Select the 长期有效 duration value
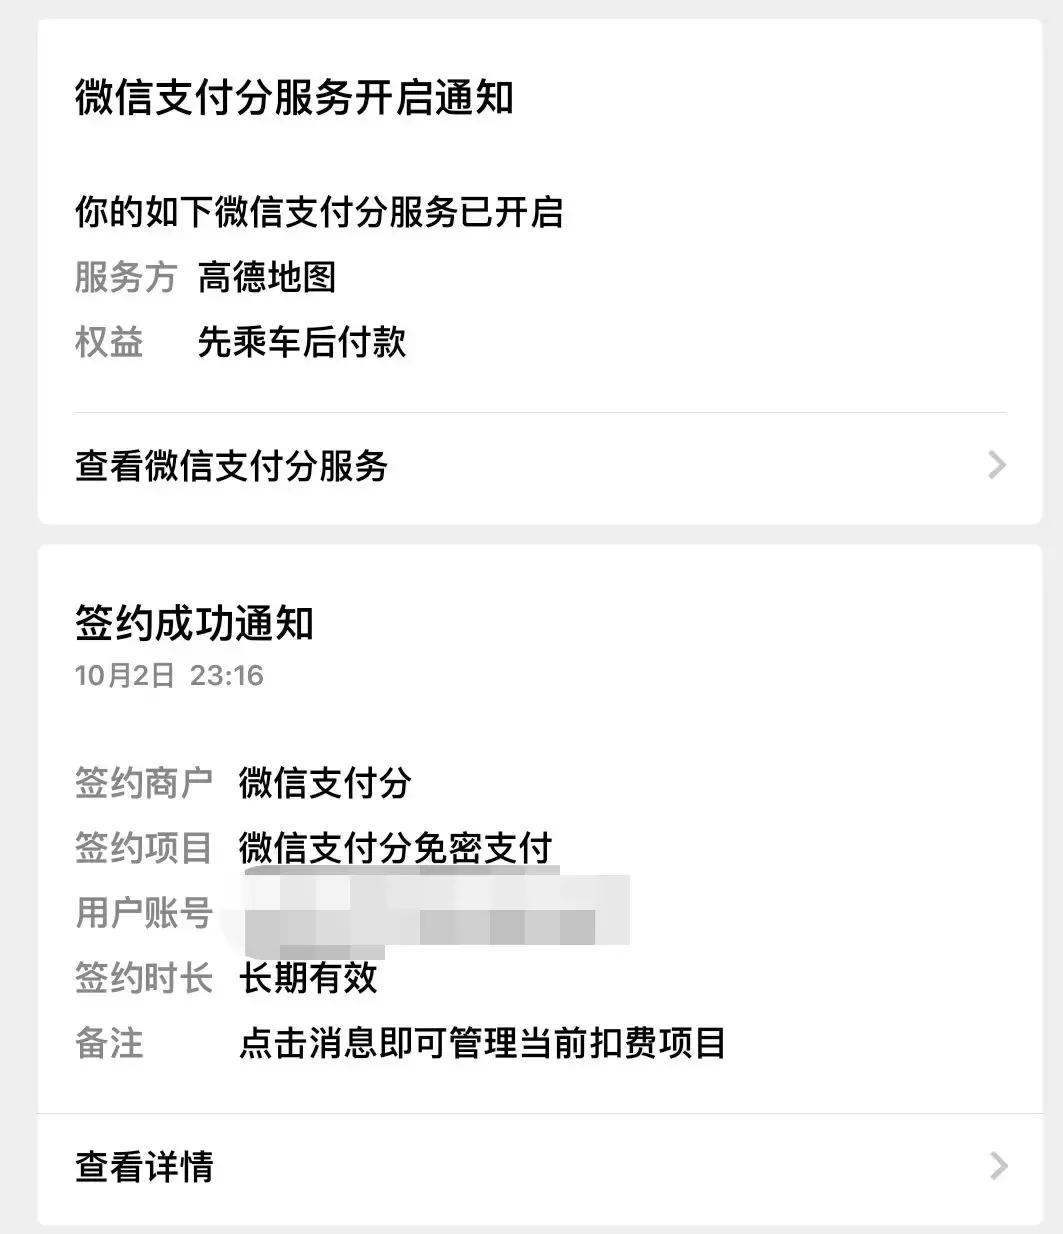Viewport: 1063px width, 1234px height. (x=308, y=978)
